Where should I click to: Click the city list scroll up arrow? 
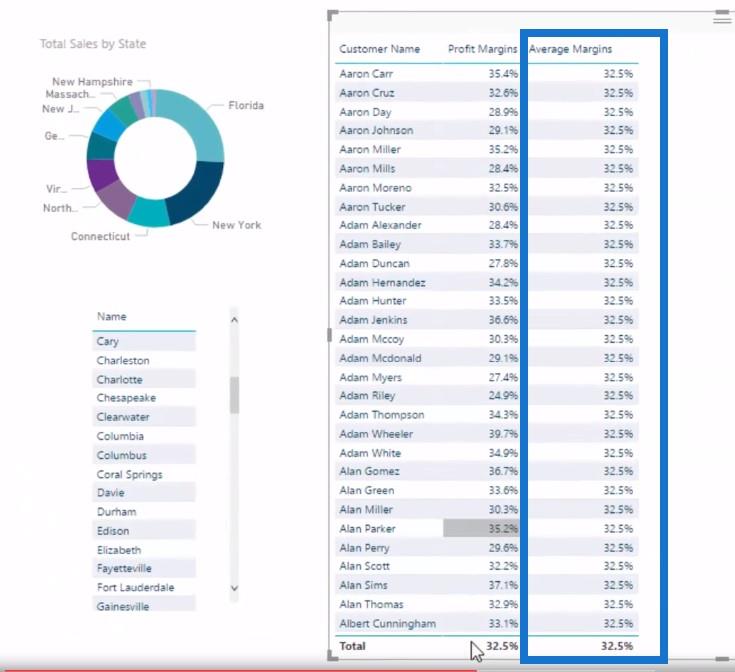click(x=234, y=320)
